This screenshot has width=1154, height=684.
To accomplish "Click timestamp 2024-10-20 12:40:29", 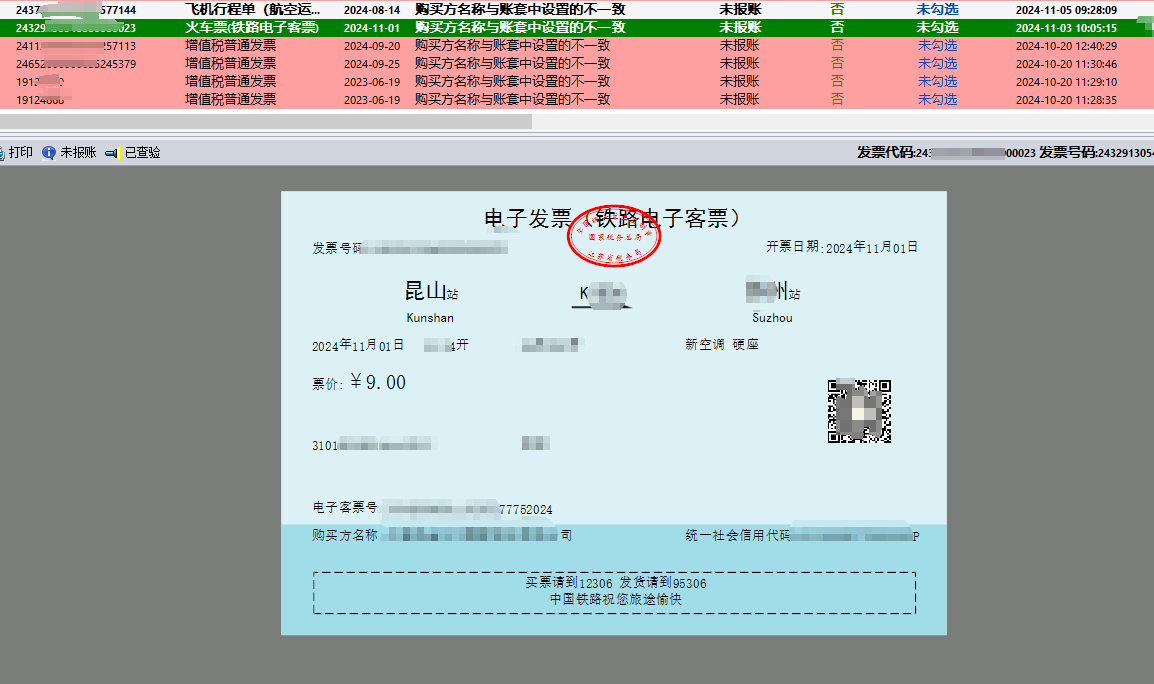I will click(1066, 46).
